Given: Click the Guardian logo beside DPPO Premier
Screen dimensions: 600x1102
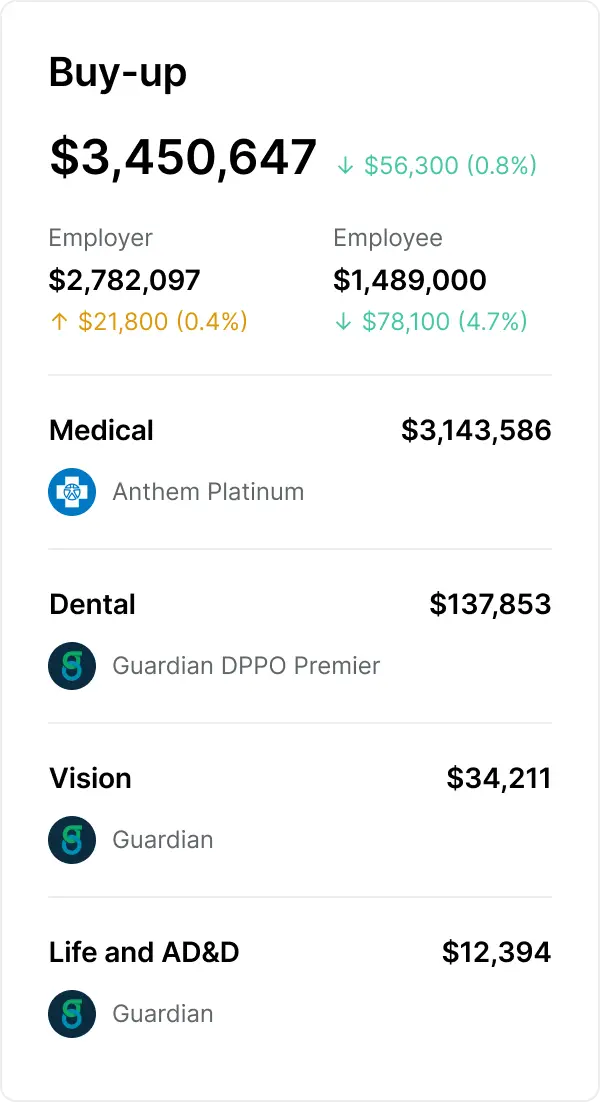Looking at the screenshot, I should tap(72, 666).
